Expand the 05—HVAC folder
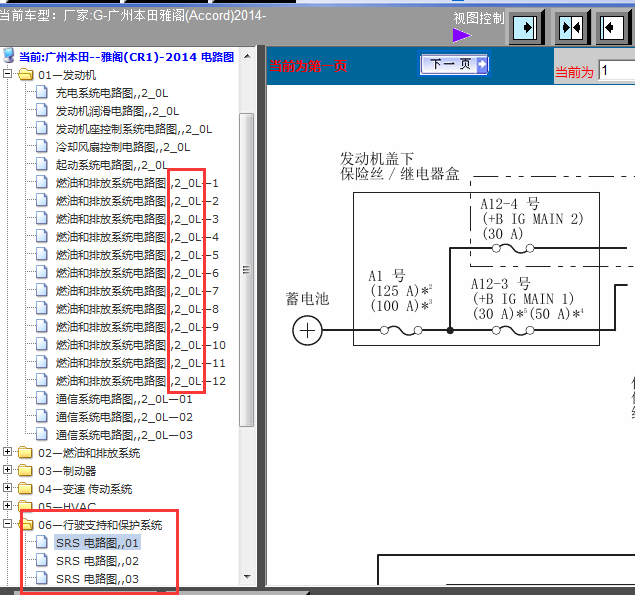 coord(7,505)
